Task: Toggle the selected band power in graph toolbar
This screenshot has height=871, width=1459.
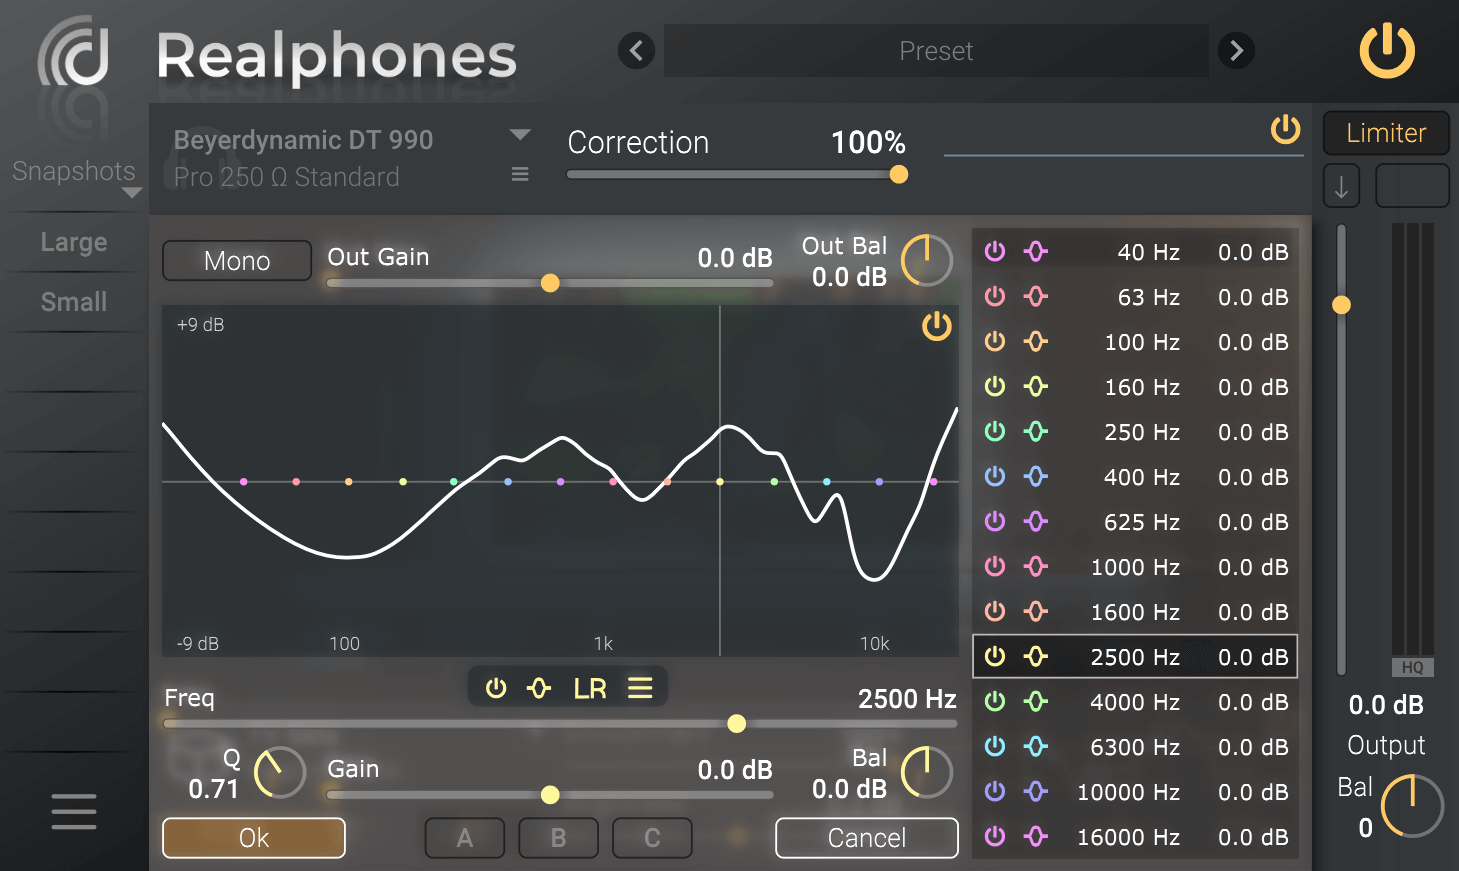Action: pos(496,688)
